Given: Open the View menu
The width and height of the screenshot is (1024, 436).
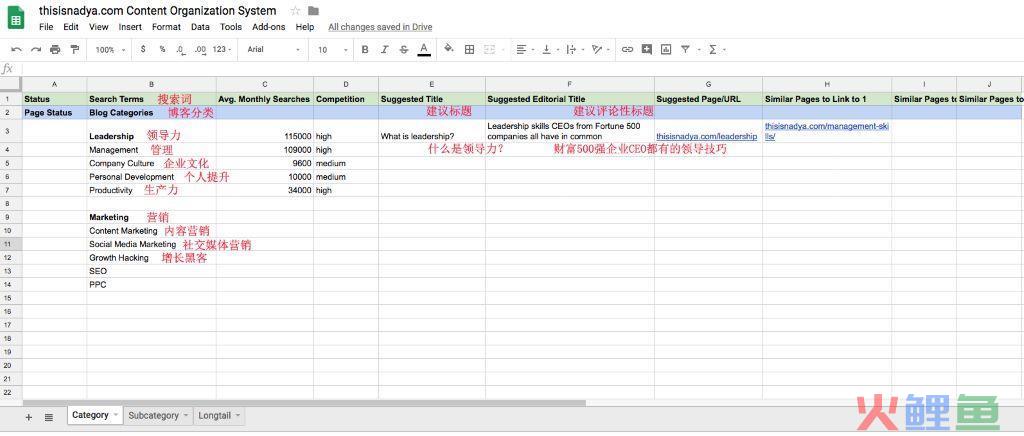Looking at the screenshot, I should pyautogui.click(x=99, y=27).
